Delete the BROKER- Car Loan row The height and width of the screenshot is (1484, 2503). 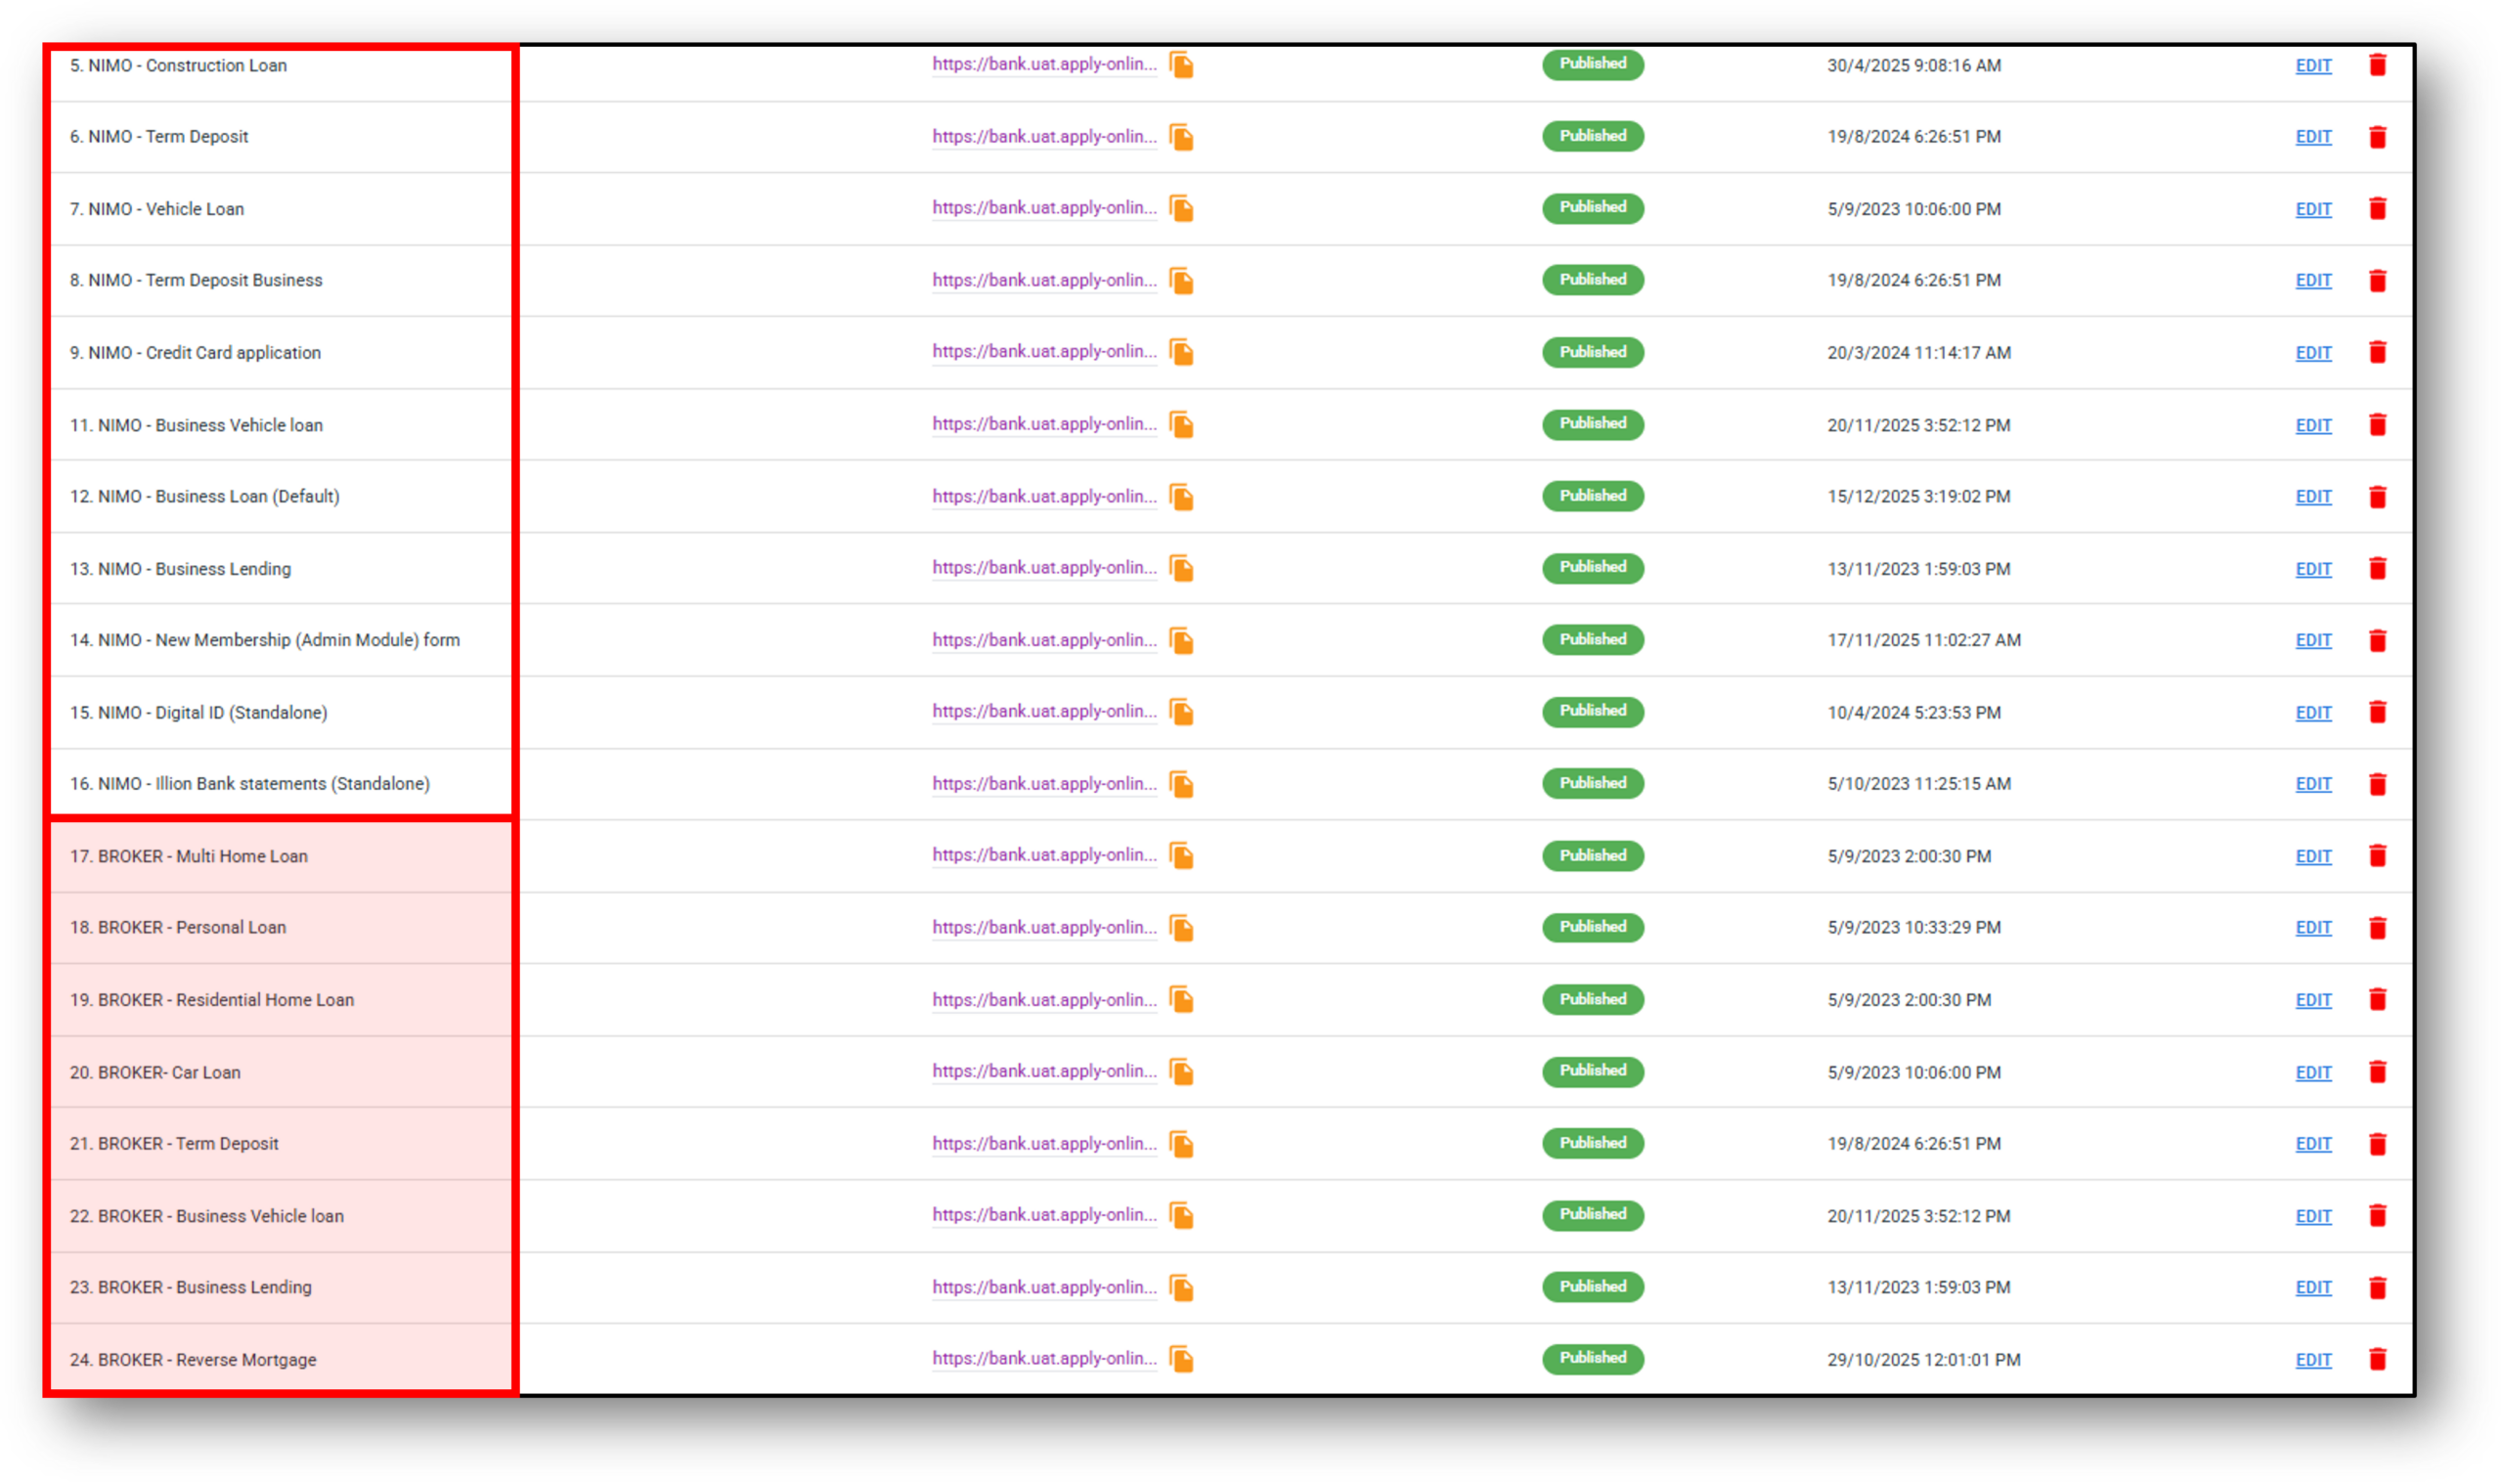(2377, 1072)
